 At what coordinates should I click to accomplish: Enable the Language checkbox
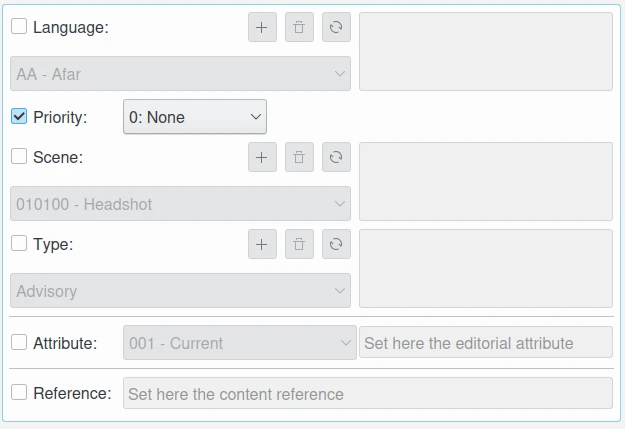tap(19, 27)
